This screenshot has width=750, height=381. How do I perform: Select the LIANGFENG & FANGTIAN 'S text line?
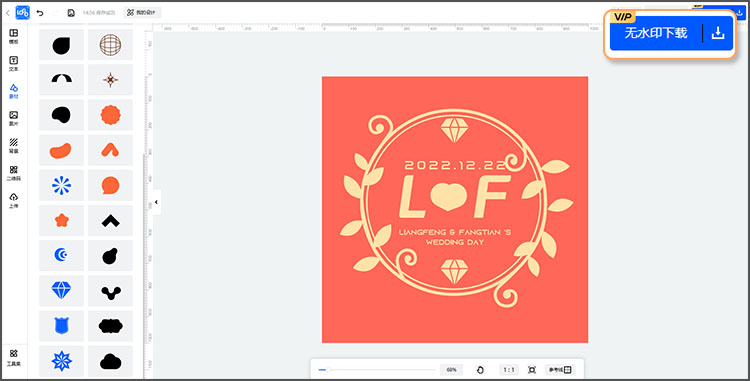[x=455, y=232]
